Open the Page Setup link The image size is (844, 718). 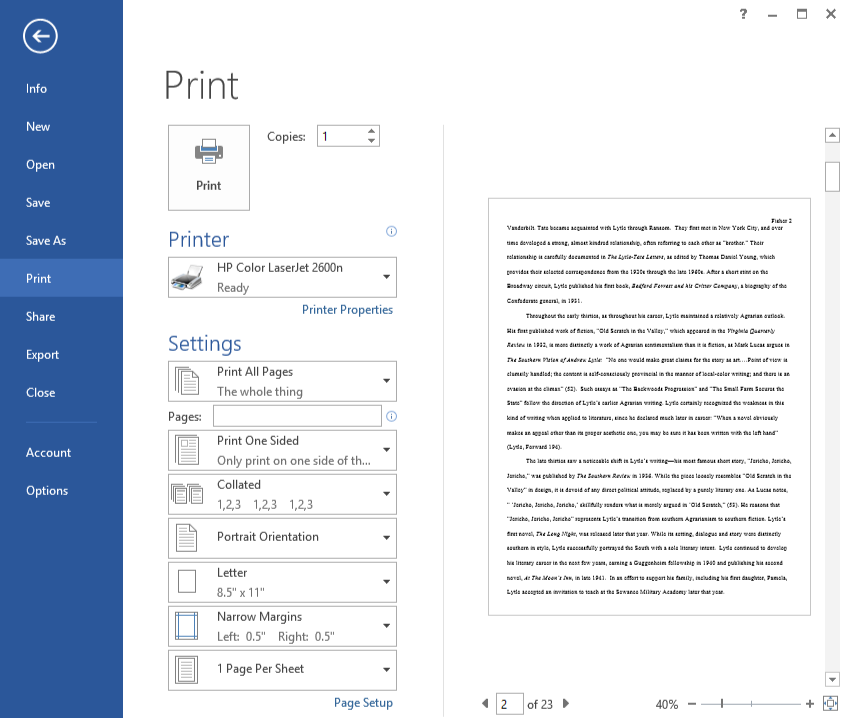click(363, 703)
